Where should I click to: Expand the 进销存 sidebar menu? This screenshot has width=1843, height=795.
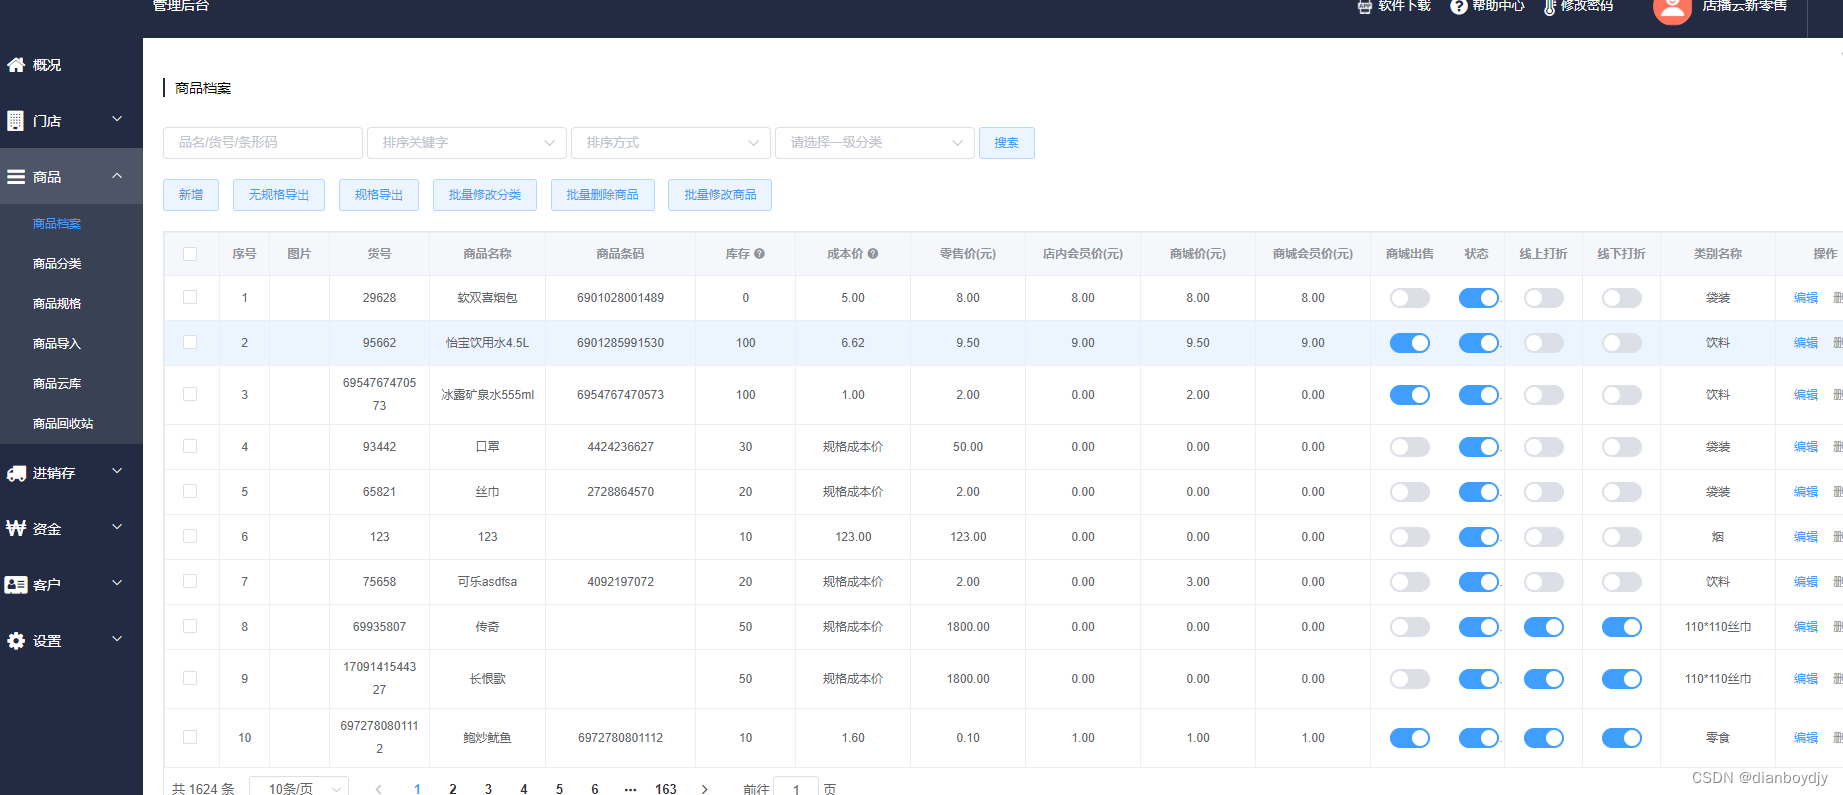tap(117, 471)
